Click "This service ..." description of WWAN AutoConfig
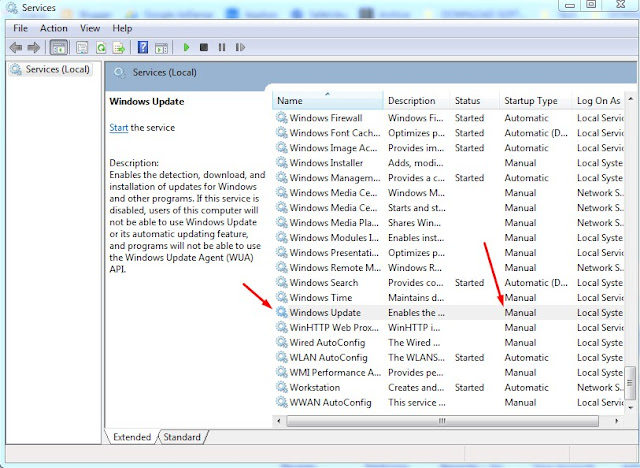Image resolution: width=640 pixels, height=468 pixels. coord(417,402)
